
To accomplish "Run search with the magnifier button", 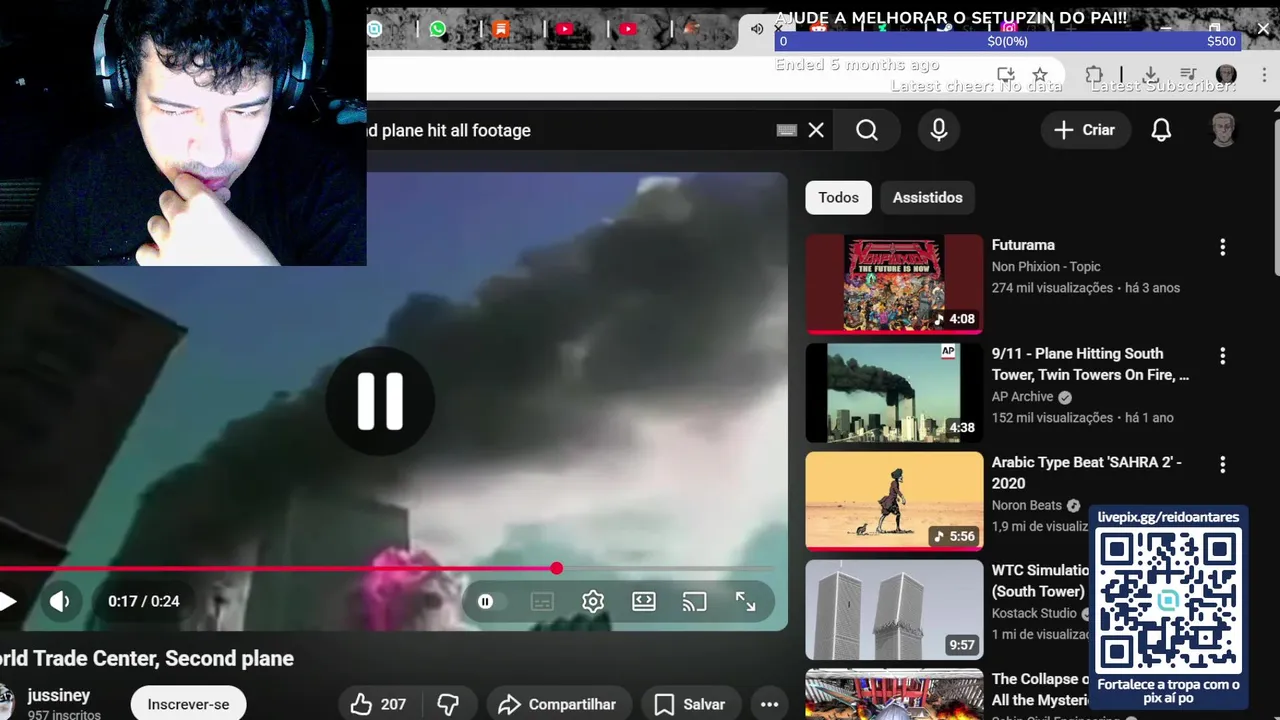I will [x=867, y=130].
